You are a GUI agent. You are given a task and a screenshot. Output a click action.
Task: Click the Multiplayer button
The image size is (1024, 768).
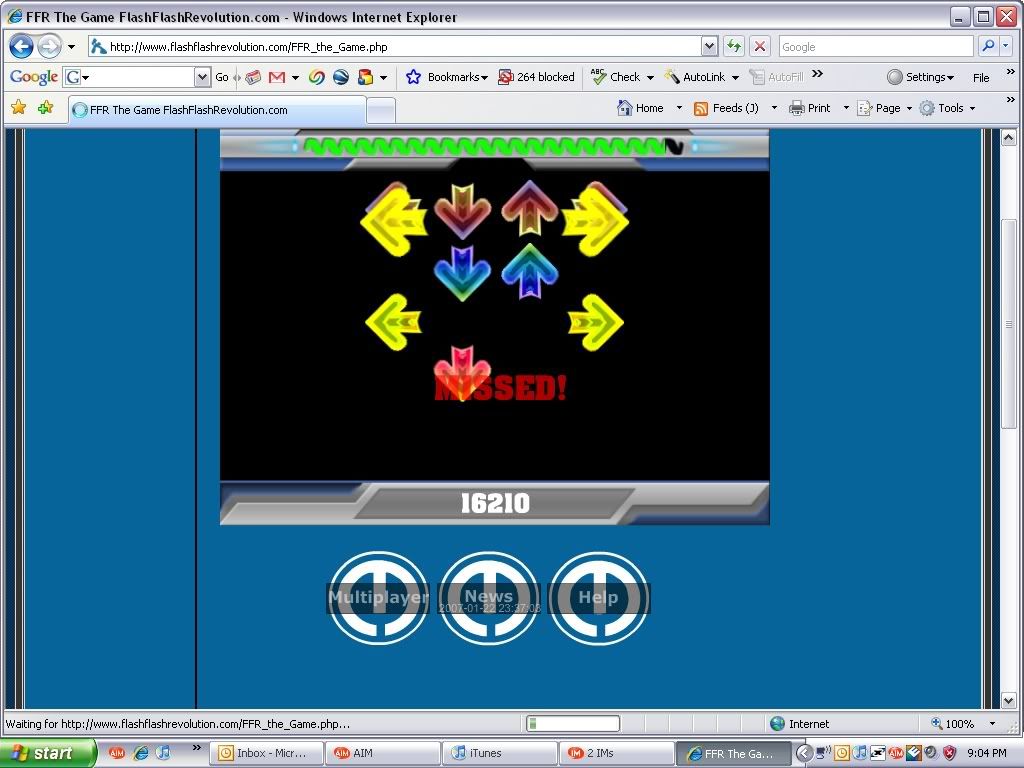[x=379, y=598]
